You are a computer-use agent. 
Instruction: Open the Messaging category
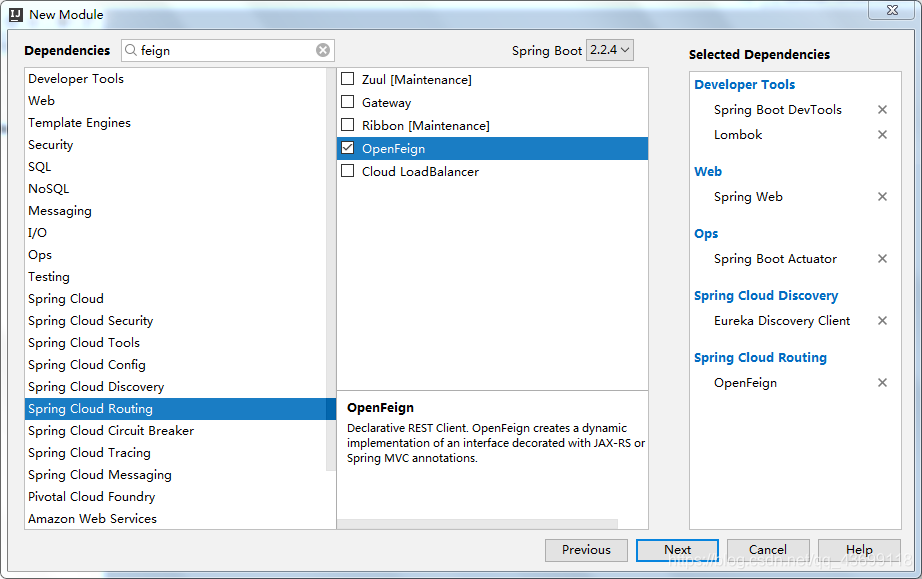click(175, 210)
